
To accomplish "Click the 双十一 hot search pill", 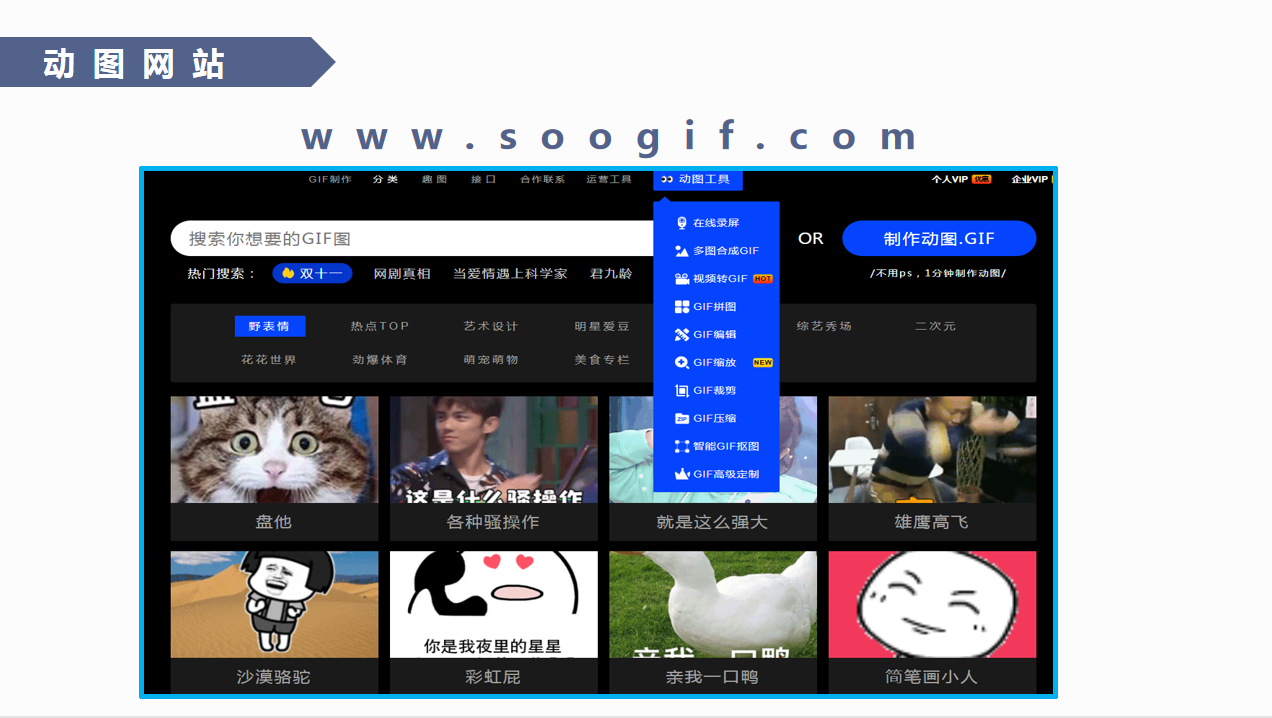I will 312,273.
